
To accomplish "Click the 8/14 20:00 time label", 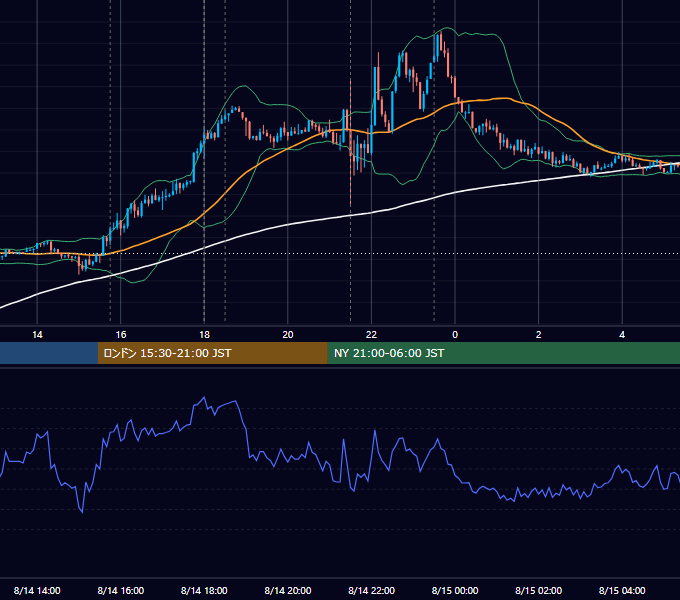I will point(288,590).
